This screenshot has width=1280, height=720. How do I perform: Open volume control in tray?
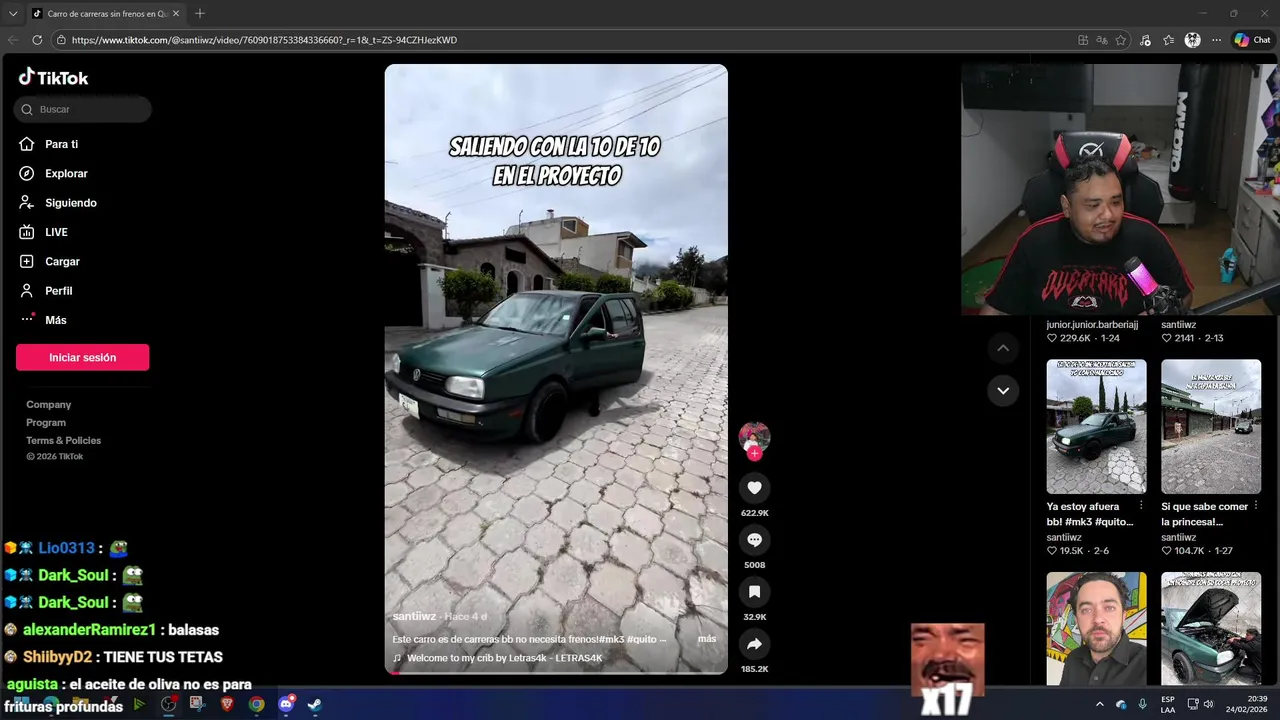[1208, 704]
